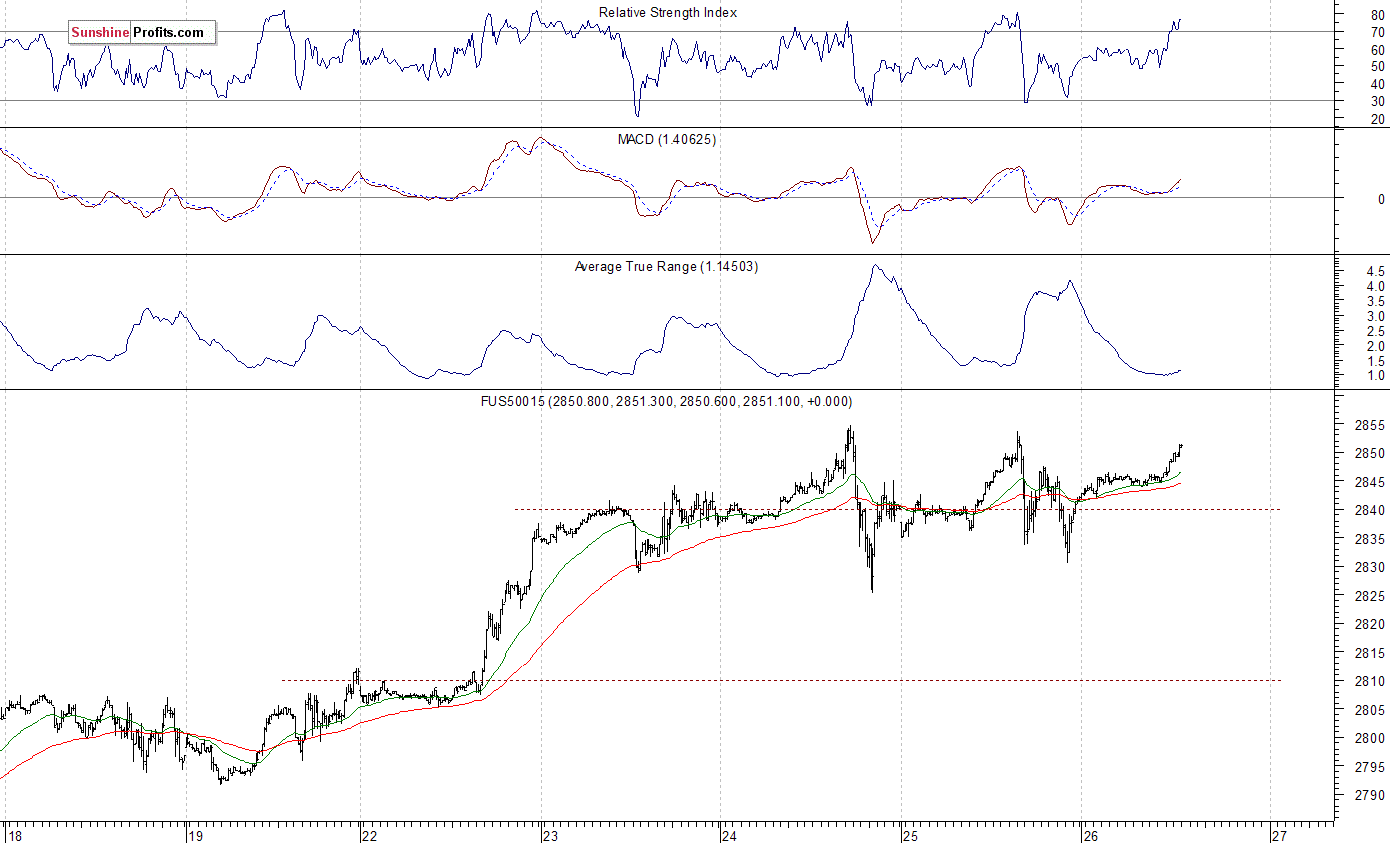This screenshot has width=1390, height=843.
Task: Click the 2855 price axis label
Action: (x=1369, y=426)
